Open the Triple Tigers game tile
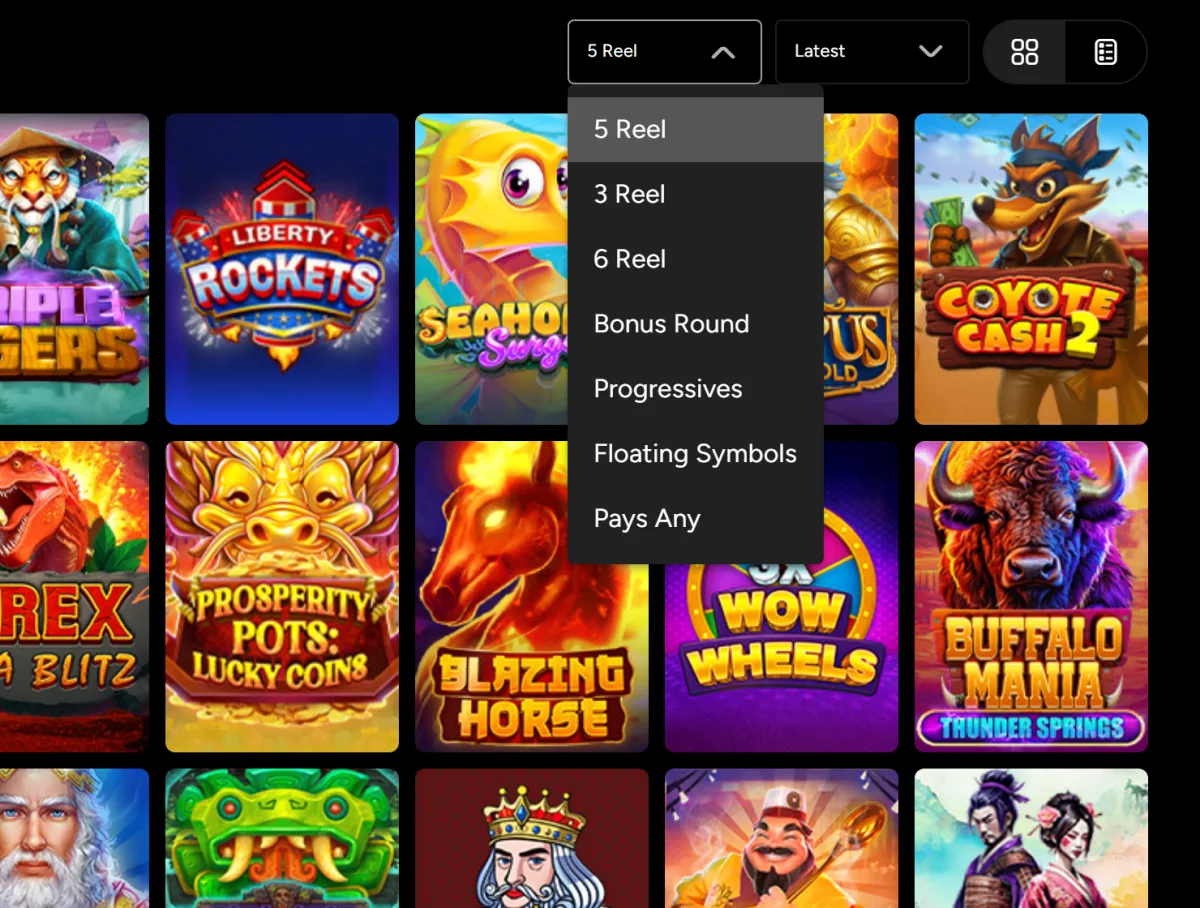This screenshot has width=1200, height=908. (74, 269)
